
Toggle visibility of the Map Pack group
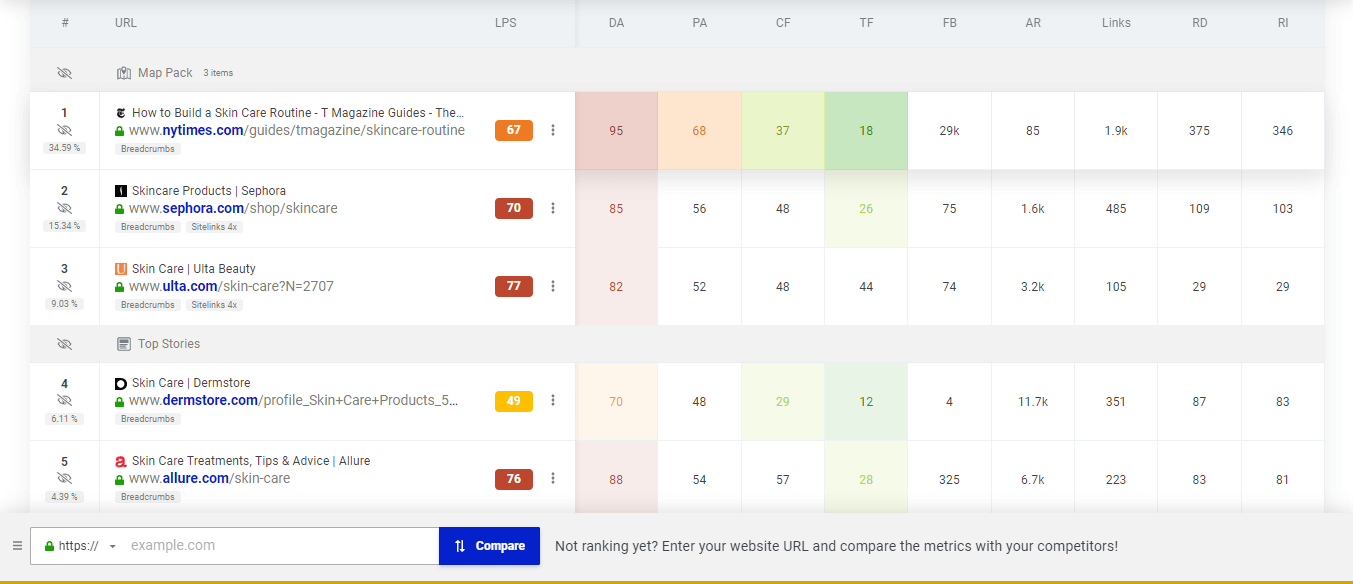(x=65, y=73)
